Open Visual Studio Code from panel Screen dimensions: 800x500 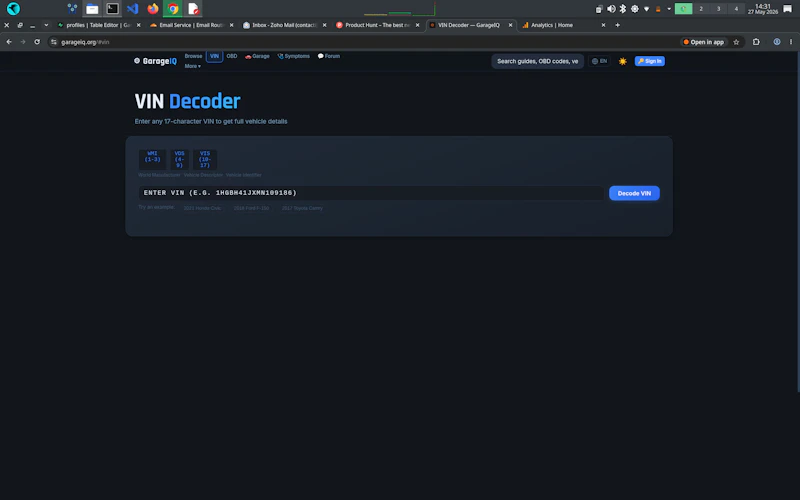tap(133, 9)
